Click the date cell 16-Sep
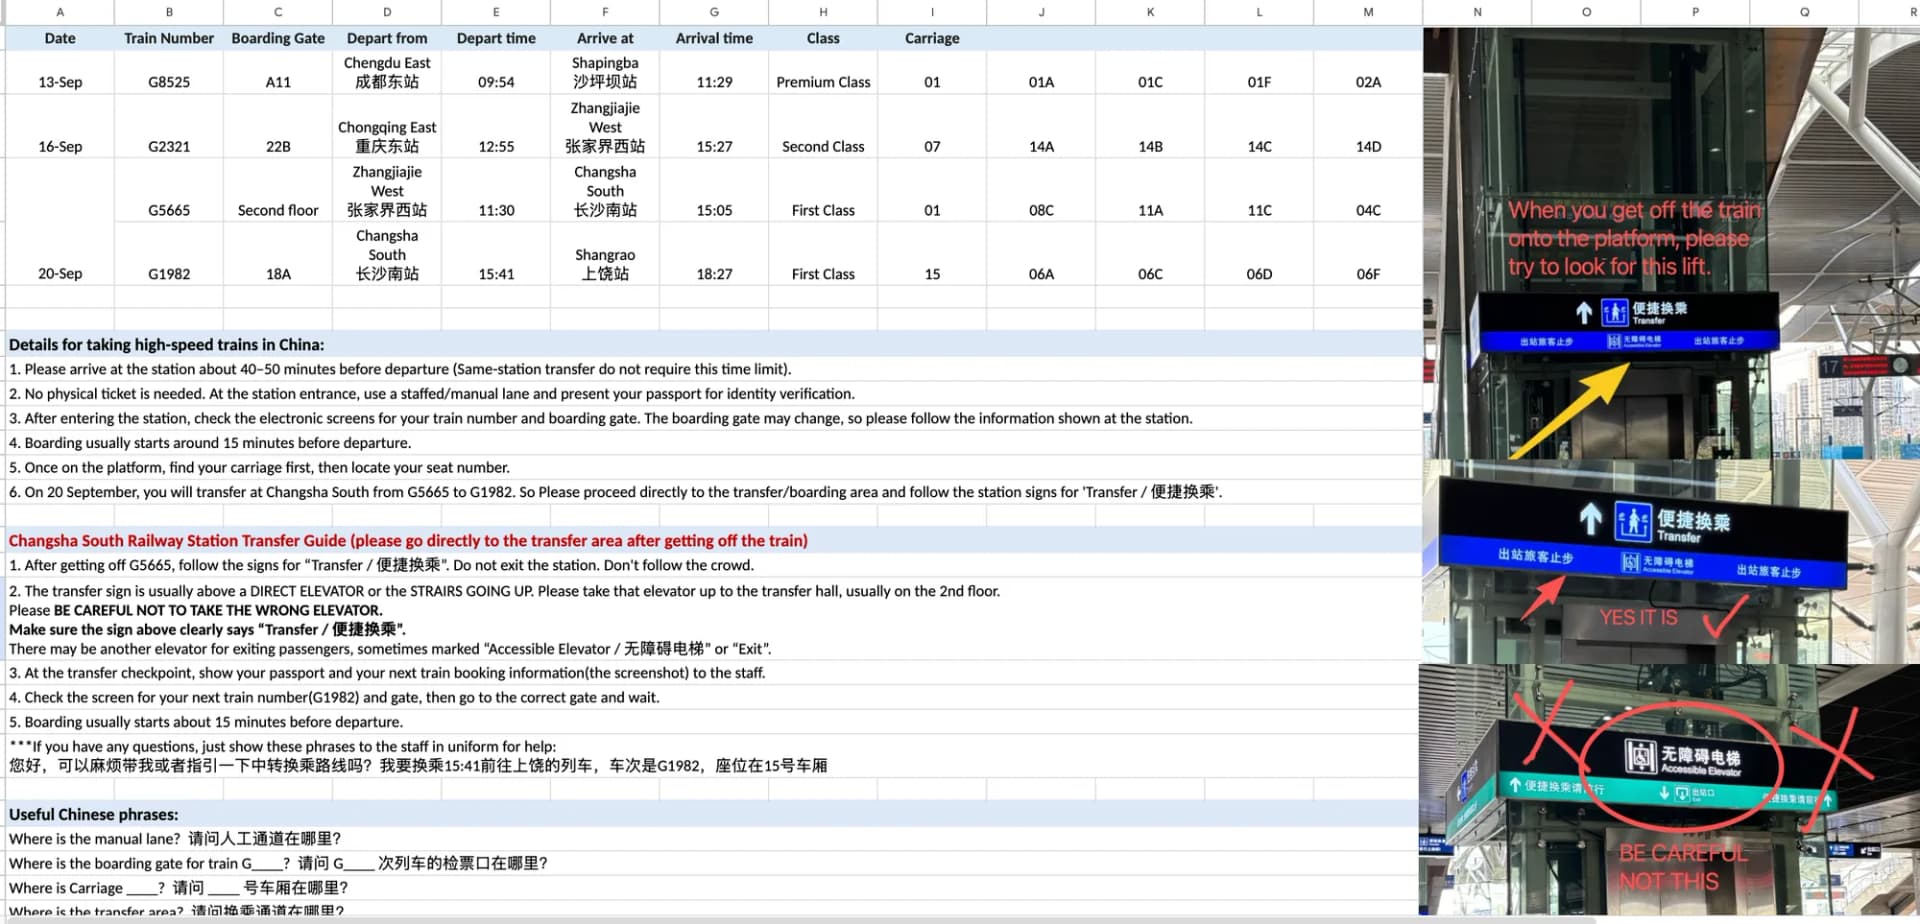The image size is (1920, 924). point(60,126)
